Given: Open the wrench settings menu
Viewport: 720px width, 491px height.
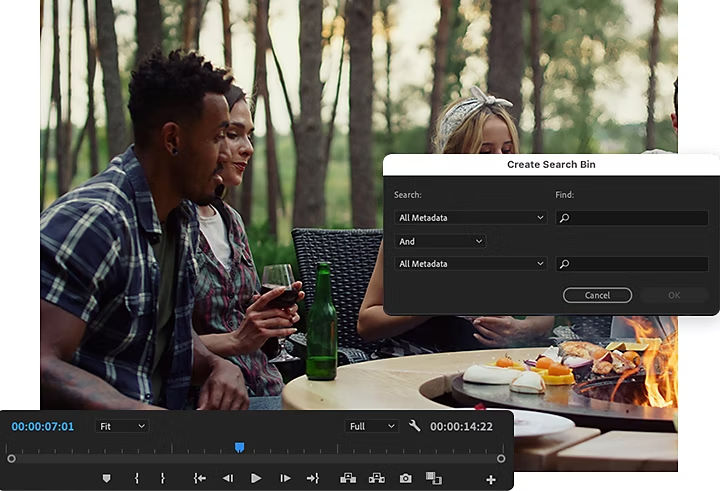Looking at the screenshot, I should click(415, 426).
